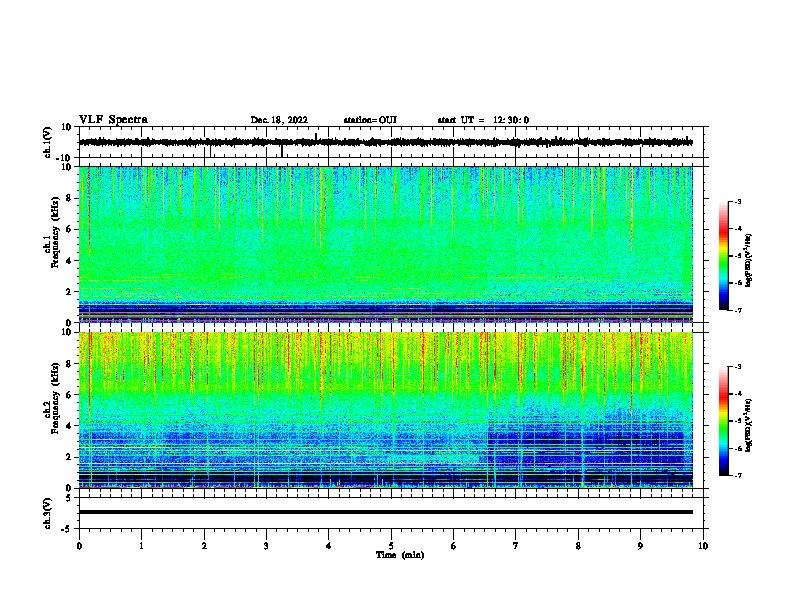Click the "ch.3(V)" axis label
Viewport: 792px width, 612px height.
point(48,513)
